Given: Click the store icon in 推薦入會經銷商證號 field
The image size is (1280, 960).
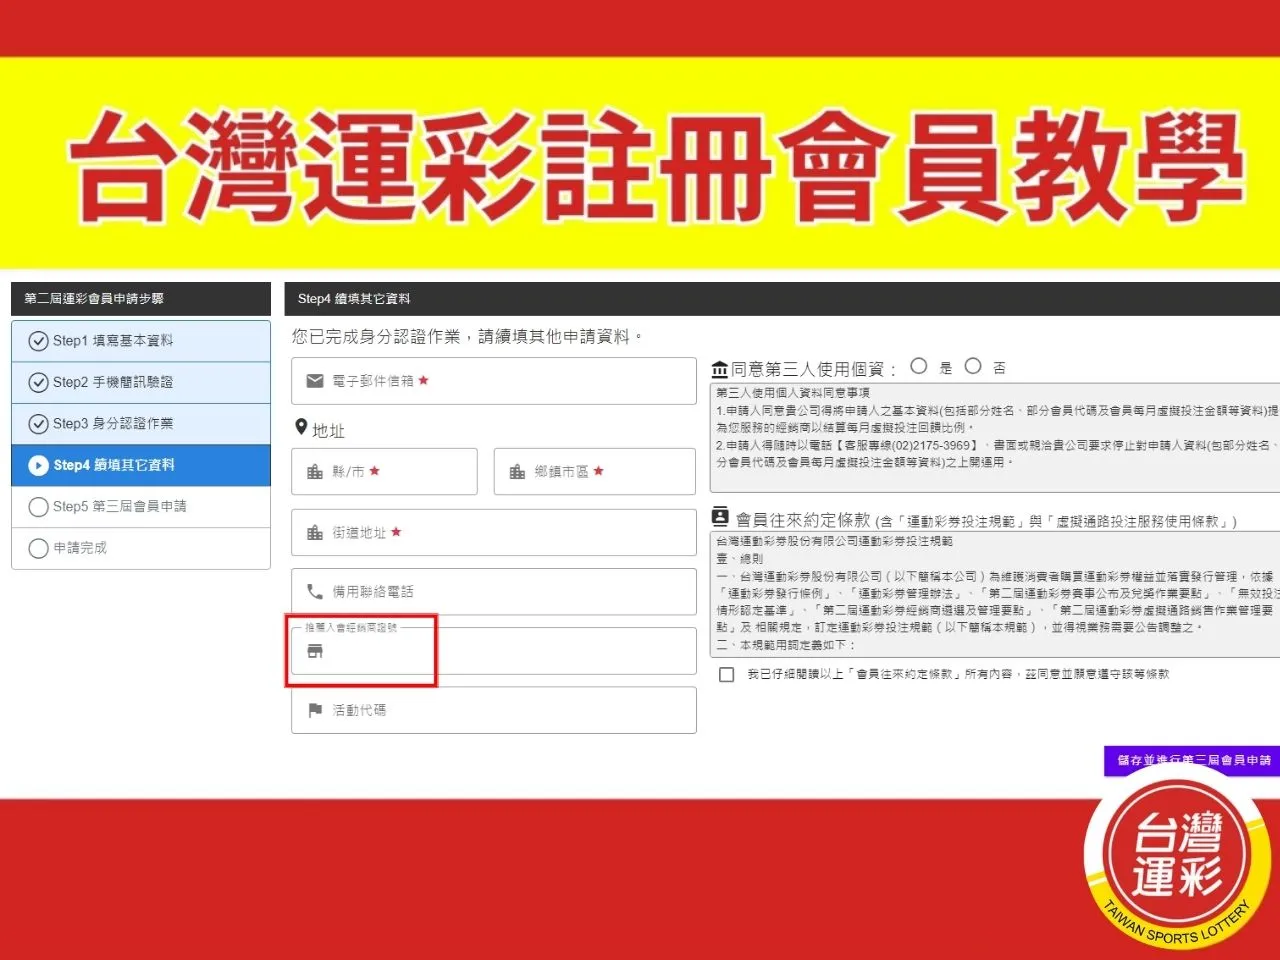Looking at the screenshot, I should pos(315,651).
